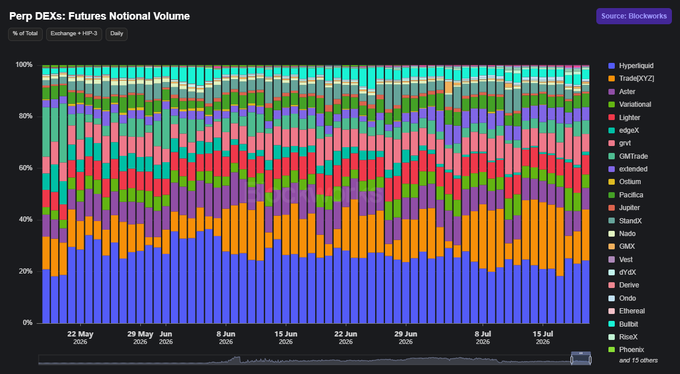
Task: Select the % of Total chip
Action: coord(25,34)
